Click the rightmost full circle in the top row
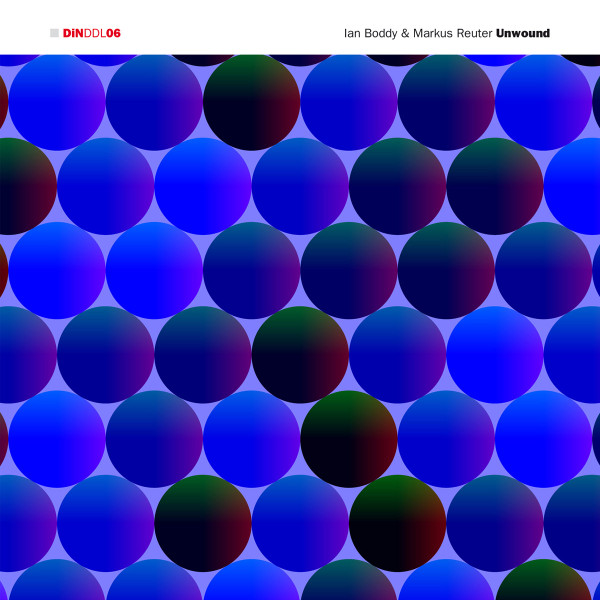Viewport: 600px width, 600px height. [544, 102]
